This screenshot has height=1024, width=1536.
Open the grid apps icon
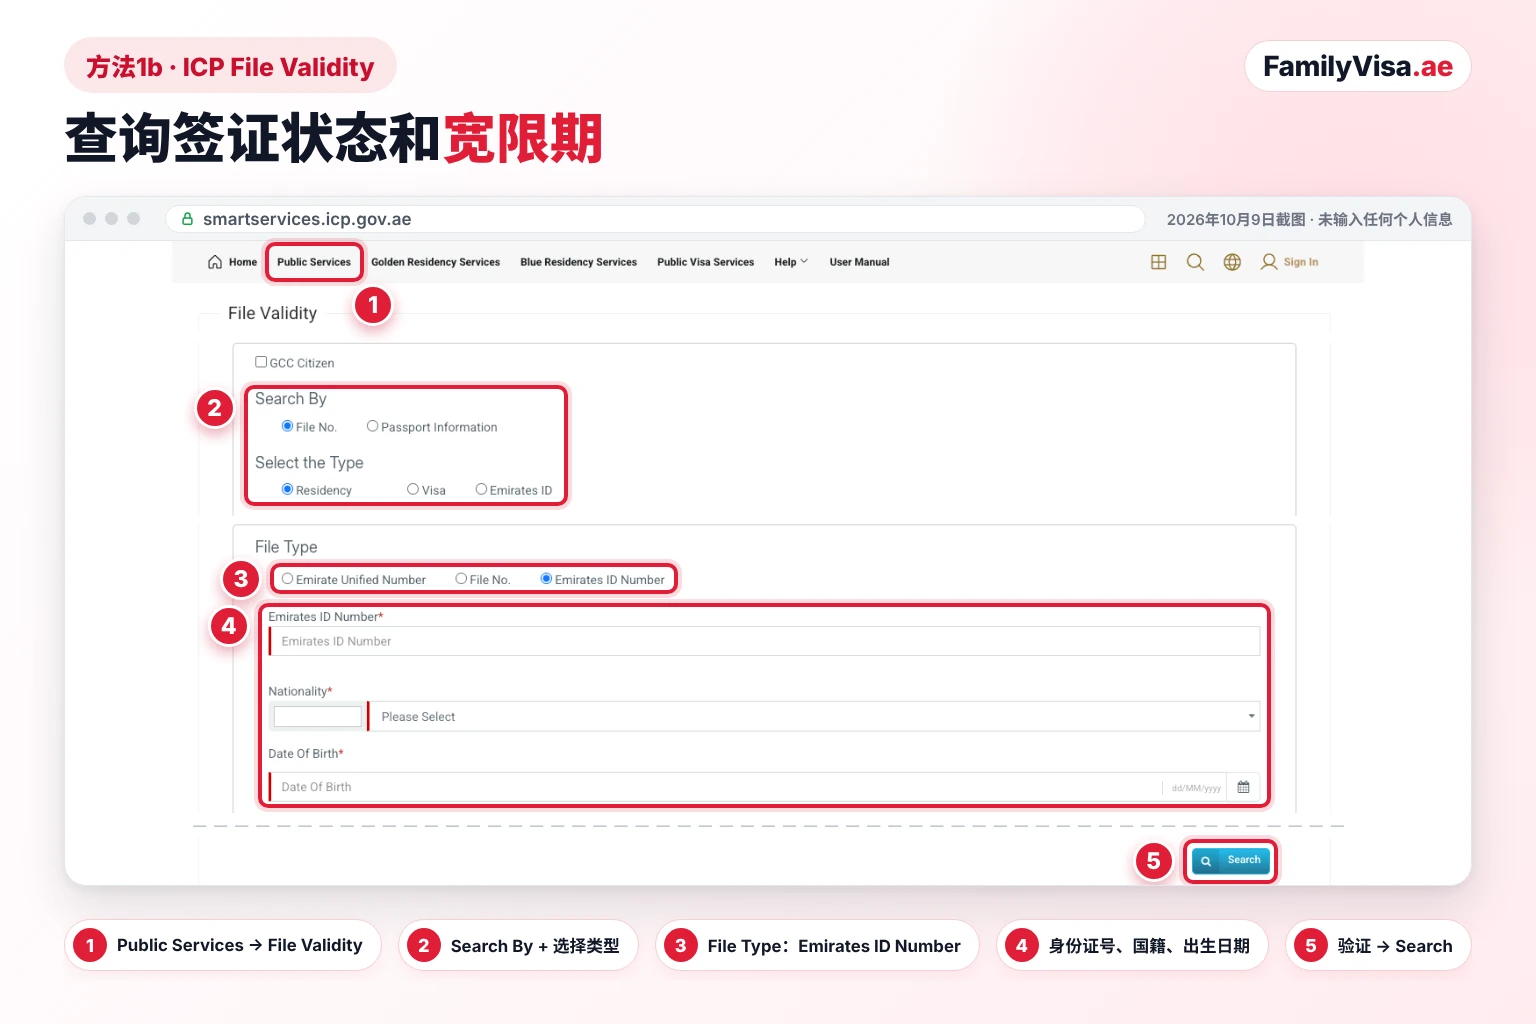click(1159, 262)
